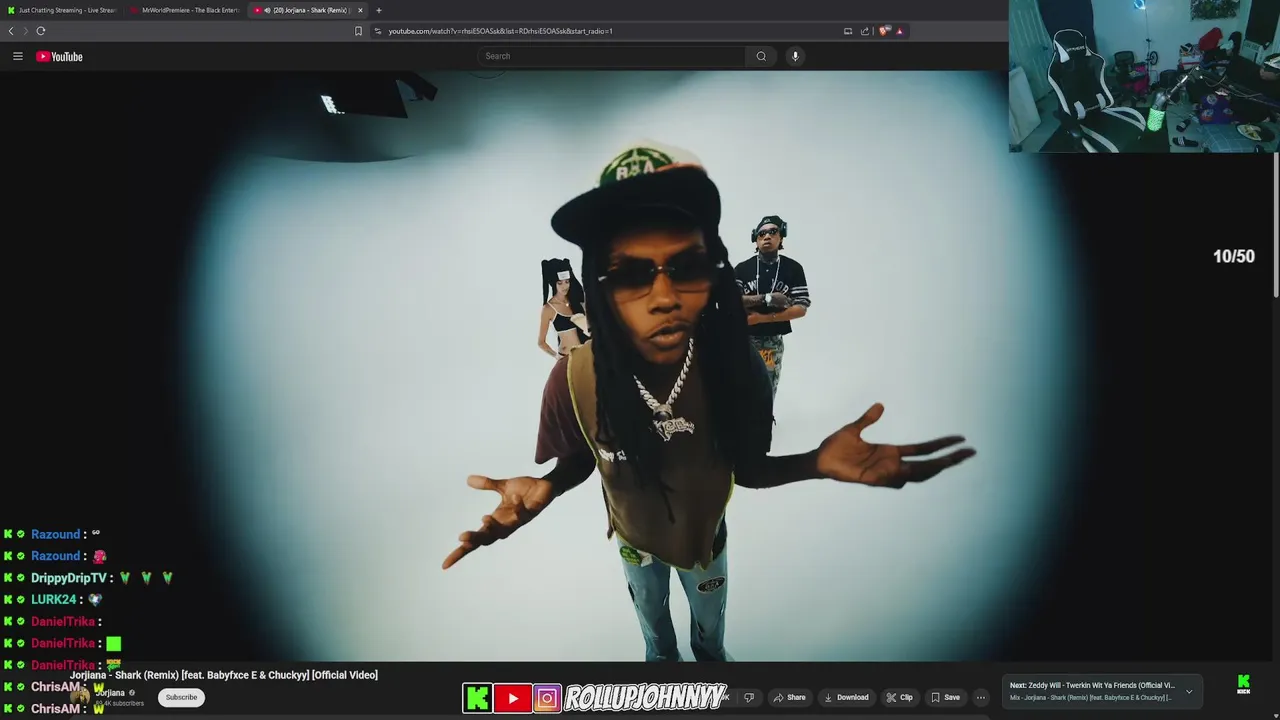Open the Next: Zeddy Will video entry
1280x720 pixels.
pyautogui.click(x=1092, y=686)
